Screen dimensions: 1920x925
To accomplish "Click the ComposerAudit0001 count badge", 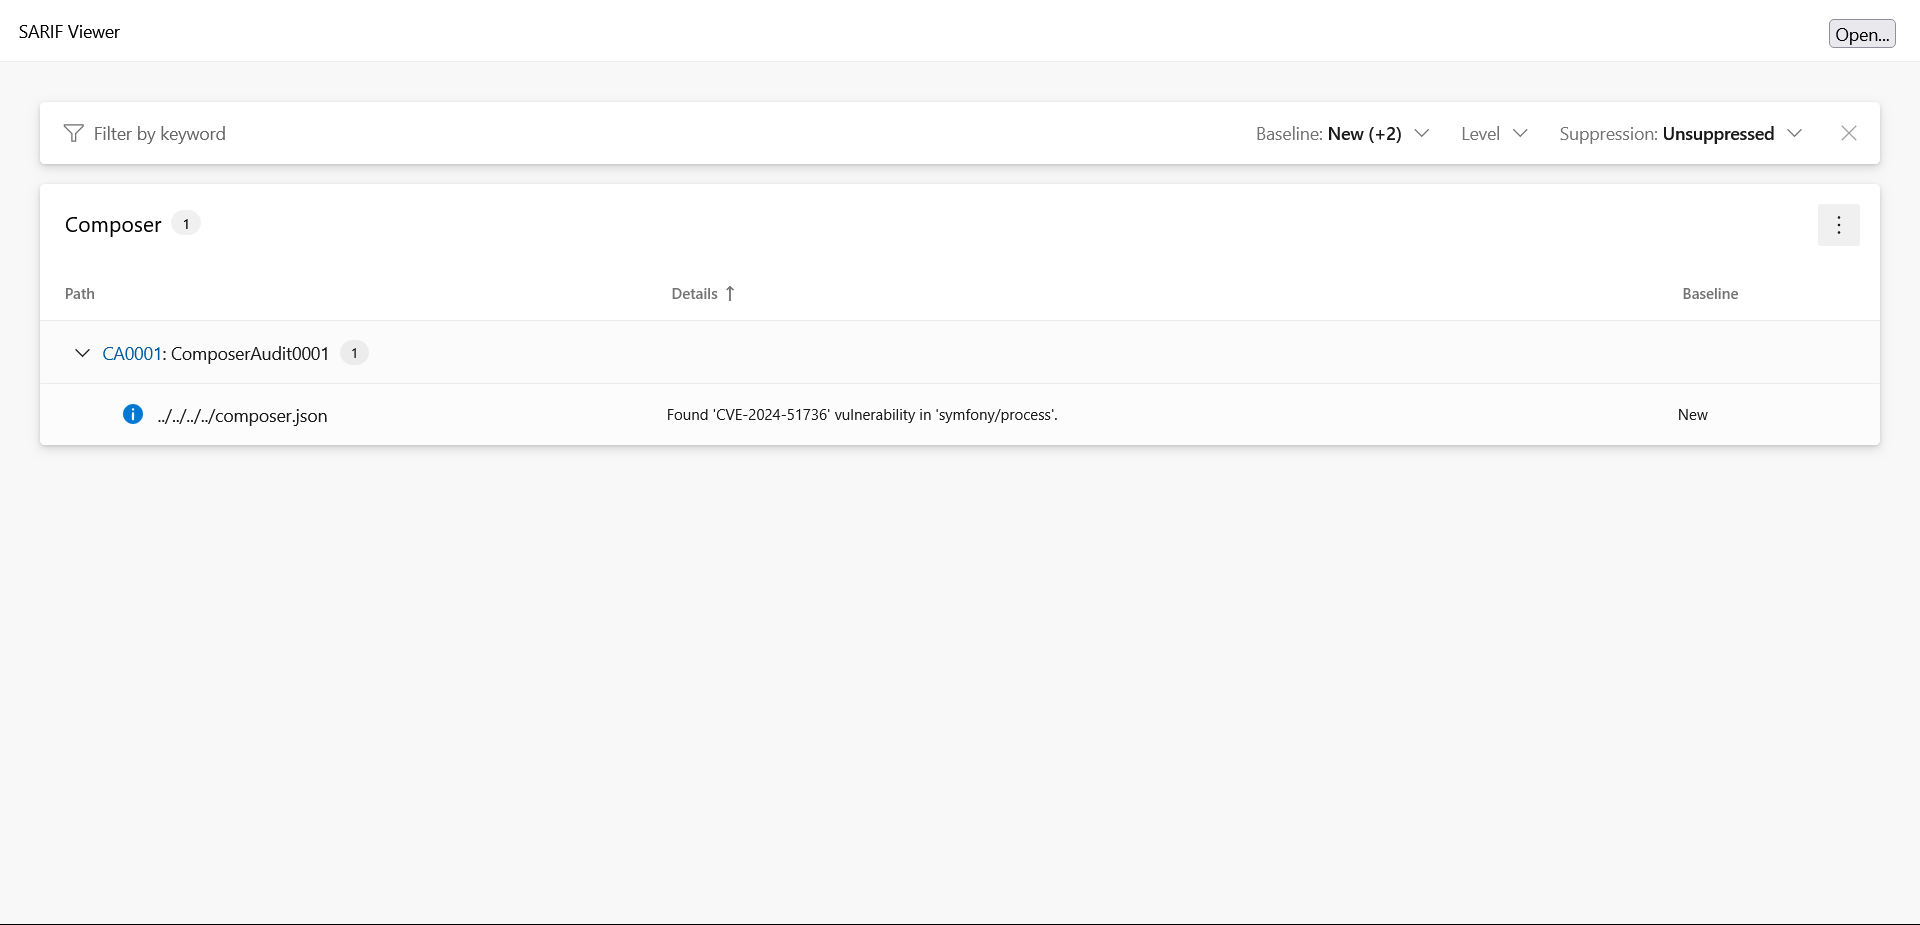I will coord(354,353).
